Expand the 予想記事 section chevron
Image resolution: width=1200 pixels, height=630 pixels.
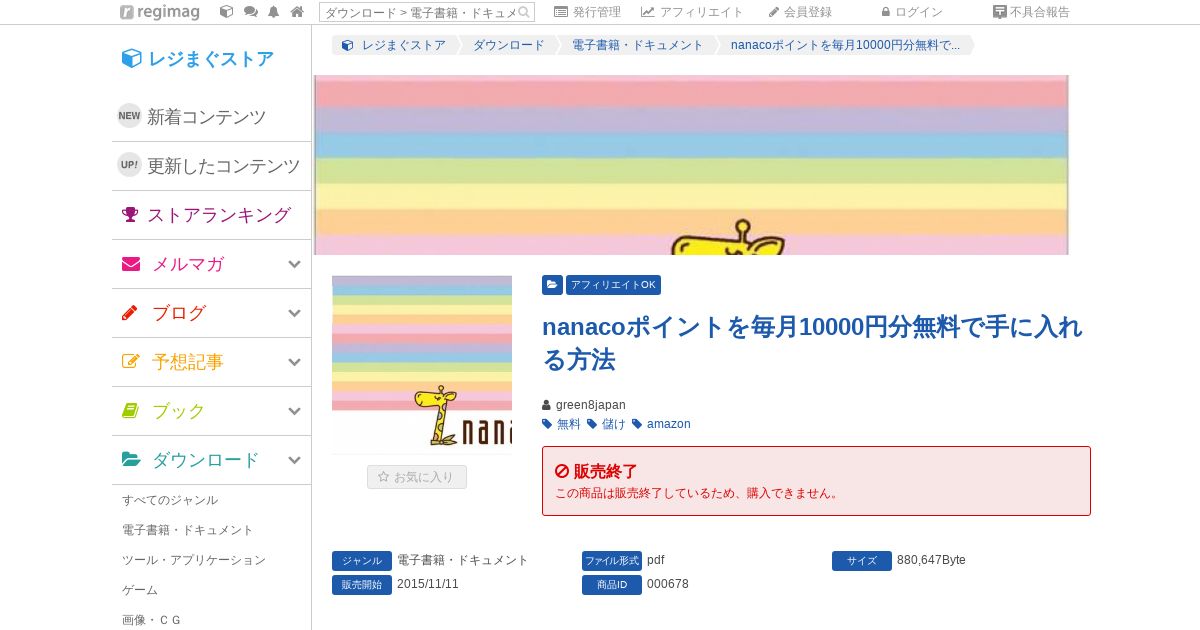point(294,362)
